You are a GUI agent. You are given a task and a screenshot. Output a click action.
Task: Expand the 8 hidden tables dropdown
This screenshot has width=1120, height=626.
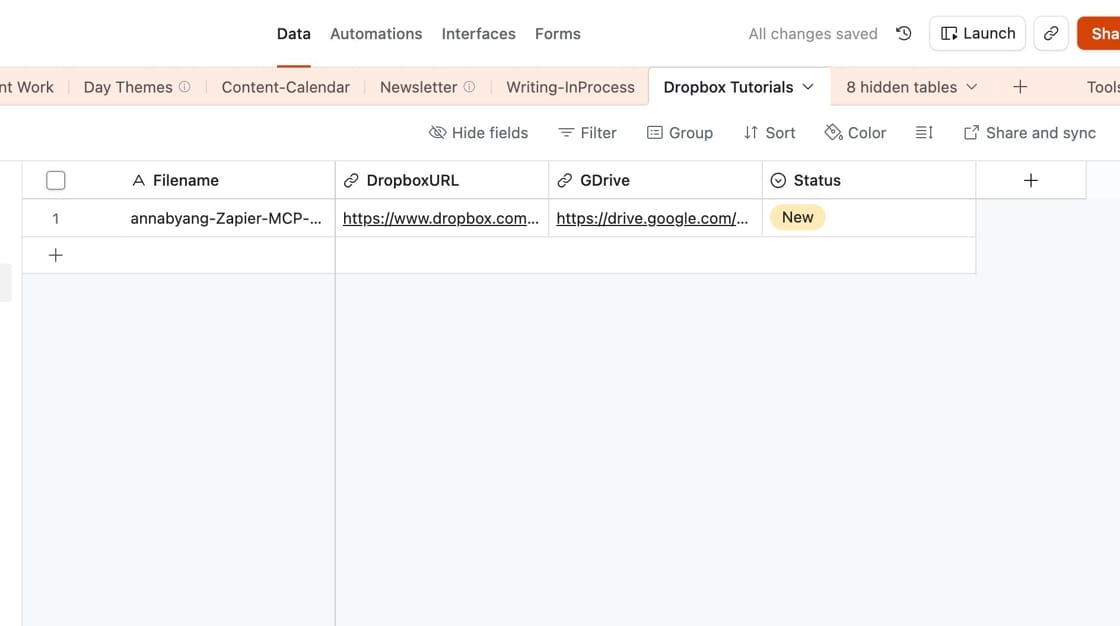pyautogui.click(x=911, y=87)
